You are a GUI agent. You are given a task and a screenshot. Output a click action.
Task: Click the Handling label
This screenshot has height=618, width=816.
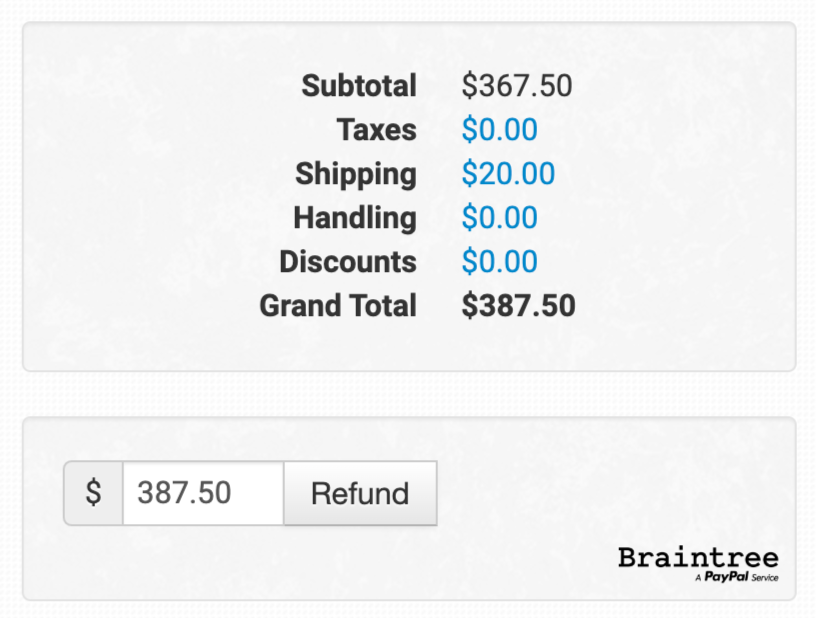(354, 218)
